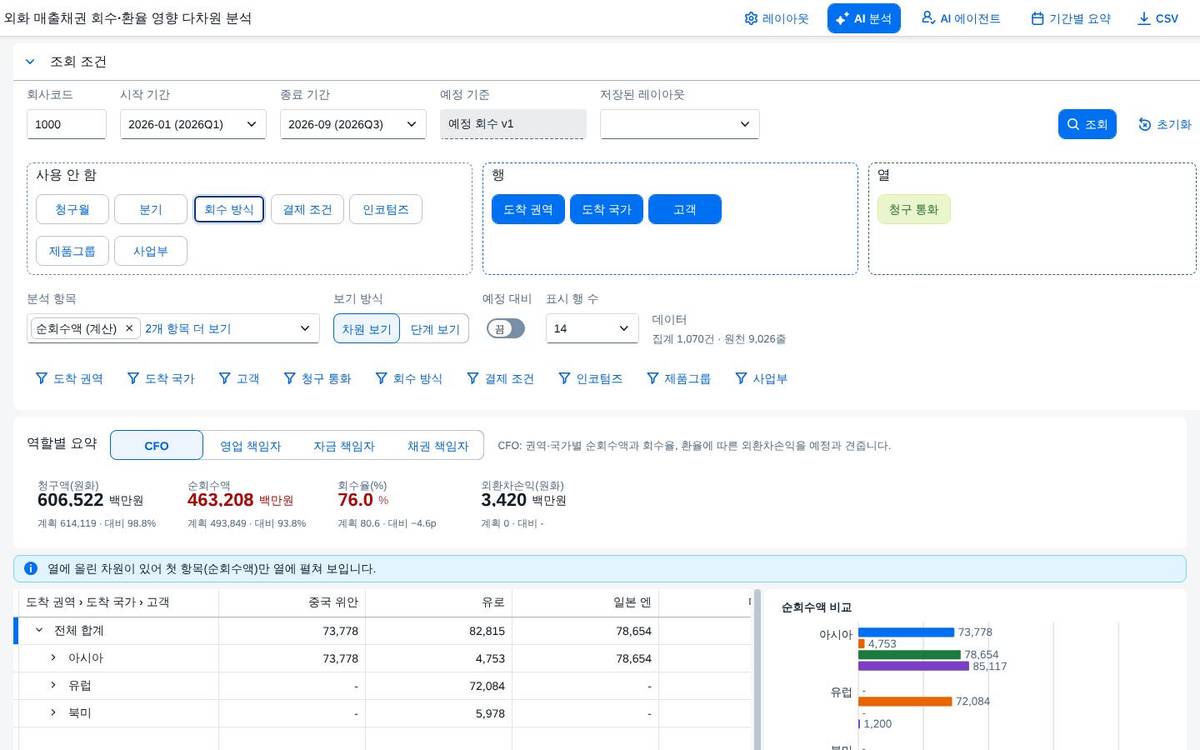Open the 제품그룹 filter
The width and height of the screenshot is (1200, 750).
[679, 379]
